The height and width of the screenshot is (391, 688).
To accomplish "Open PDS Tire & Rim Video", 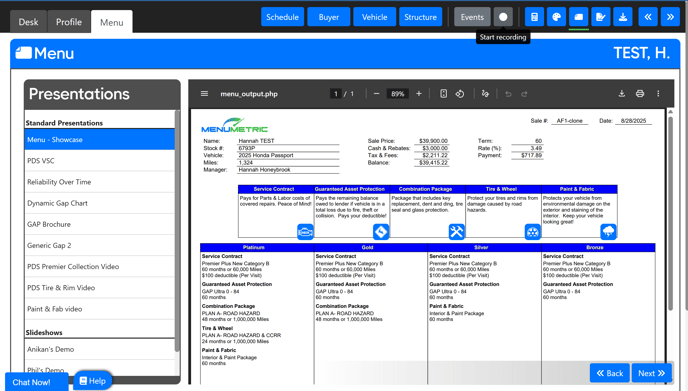I will pyautogui.click(x=100, y=287).
